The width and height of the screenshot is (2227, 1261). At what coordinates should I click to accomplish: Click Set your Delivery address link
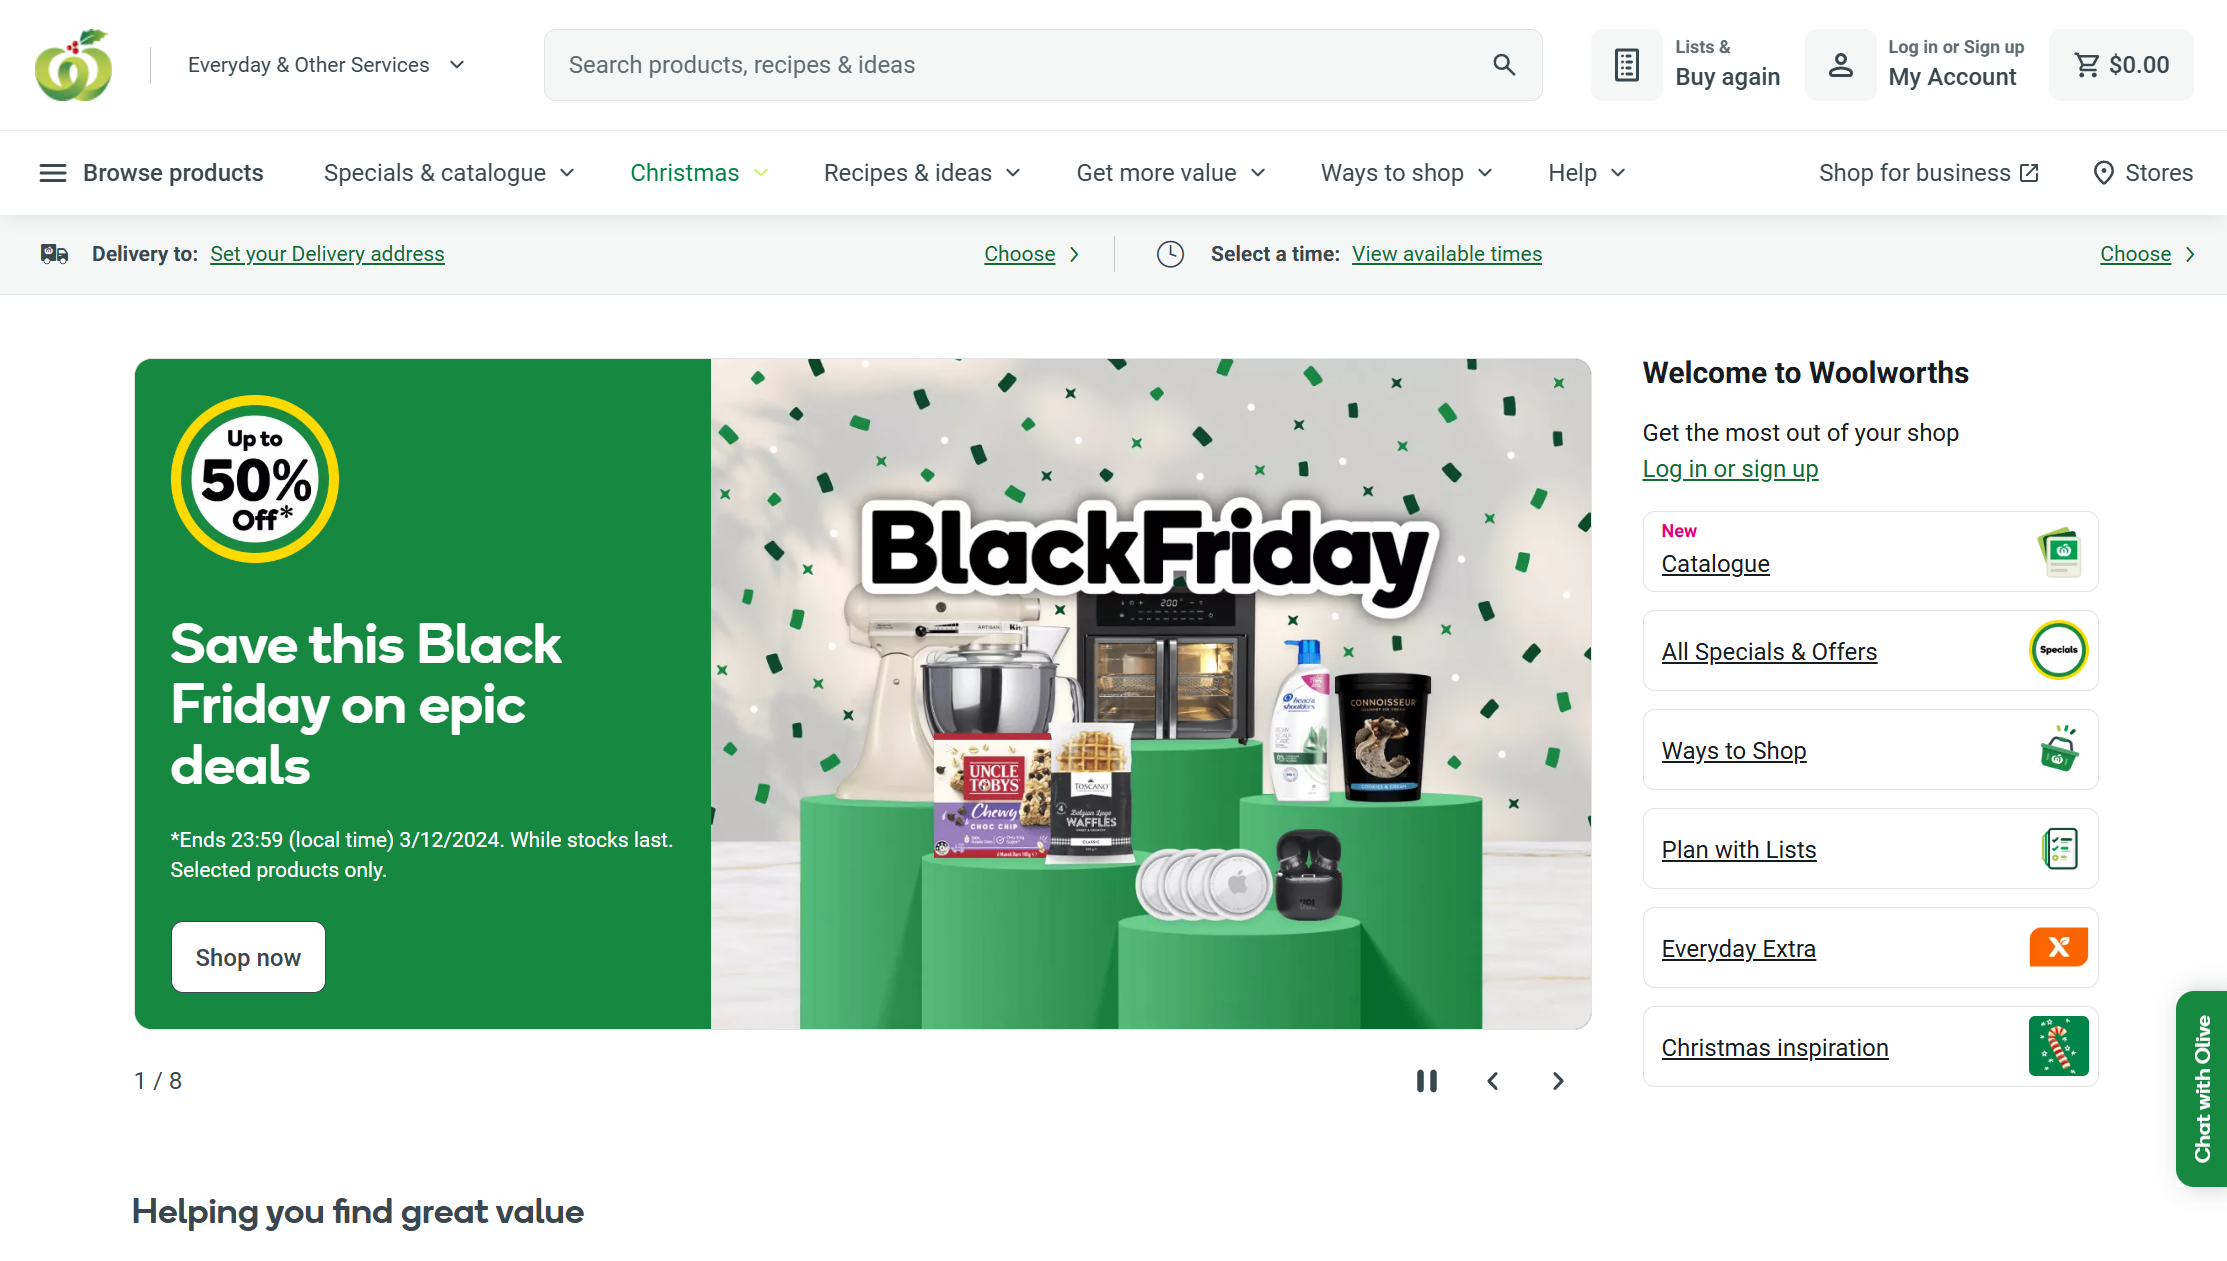tap(327, 254)
